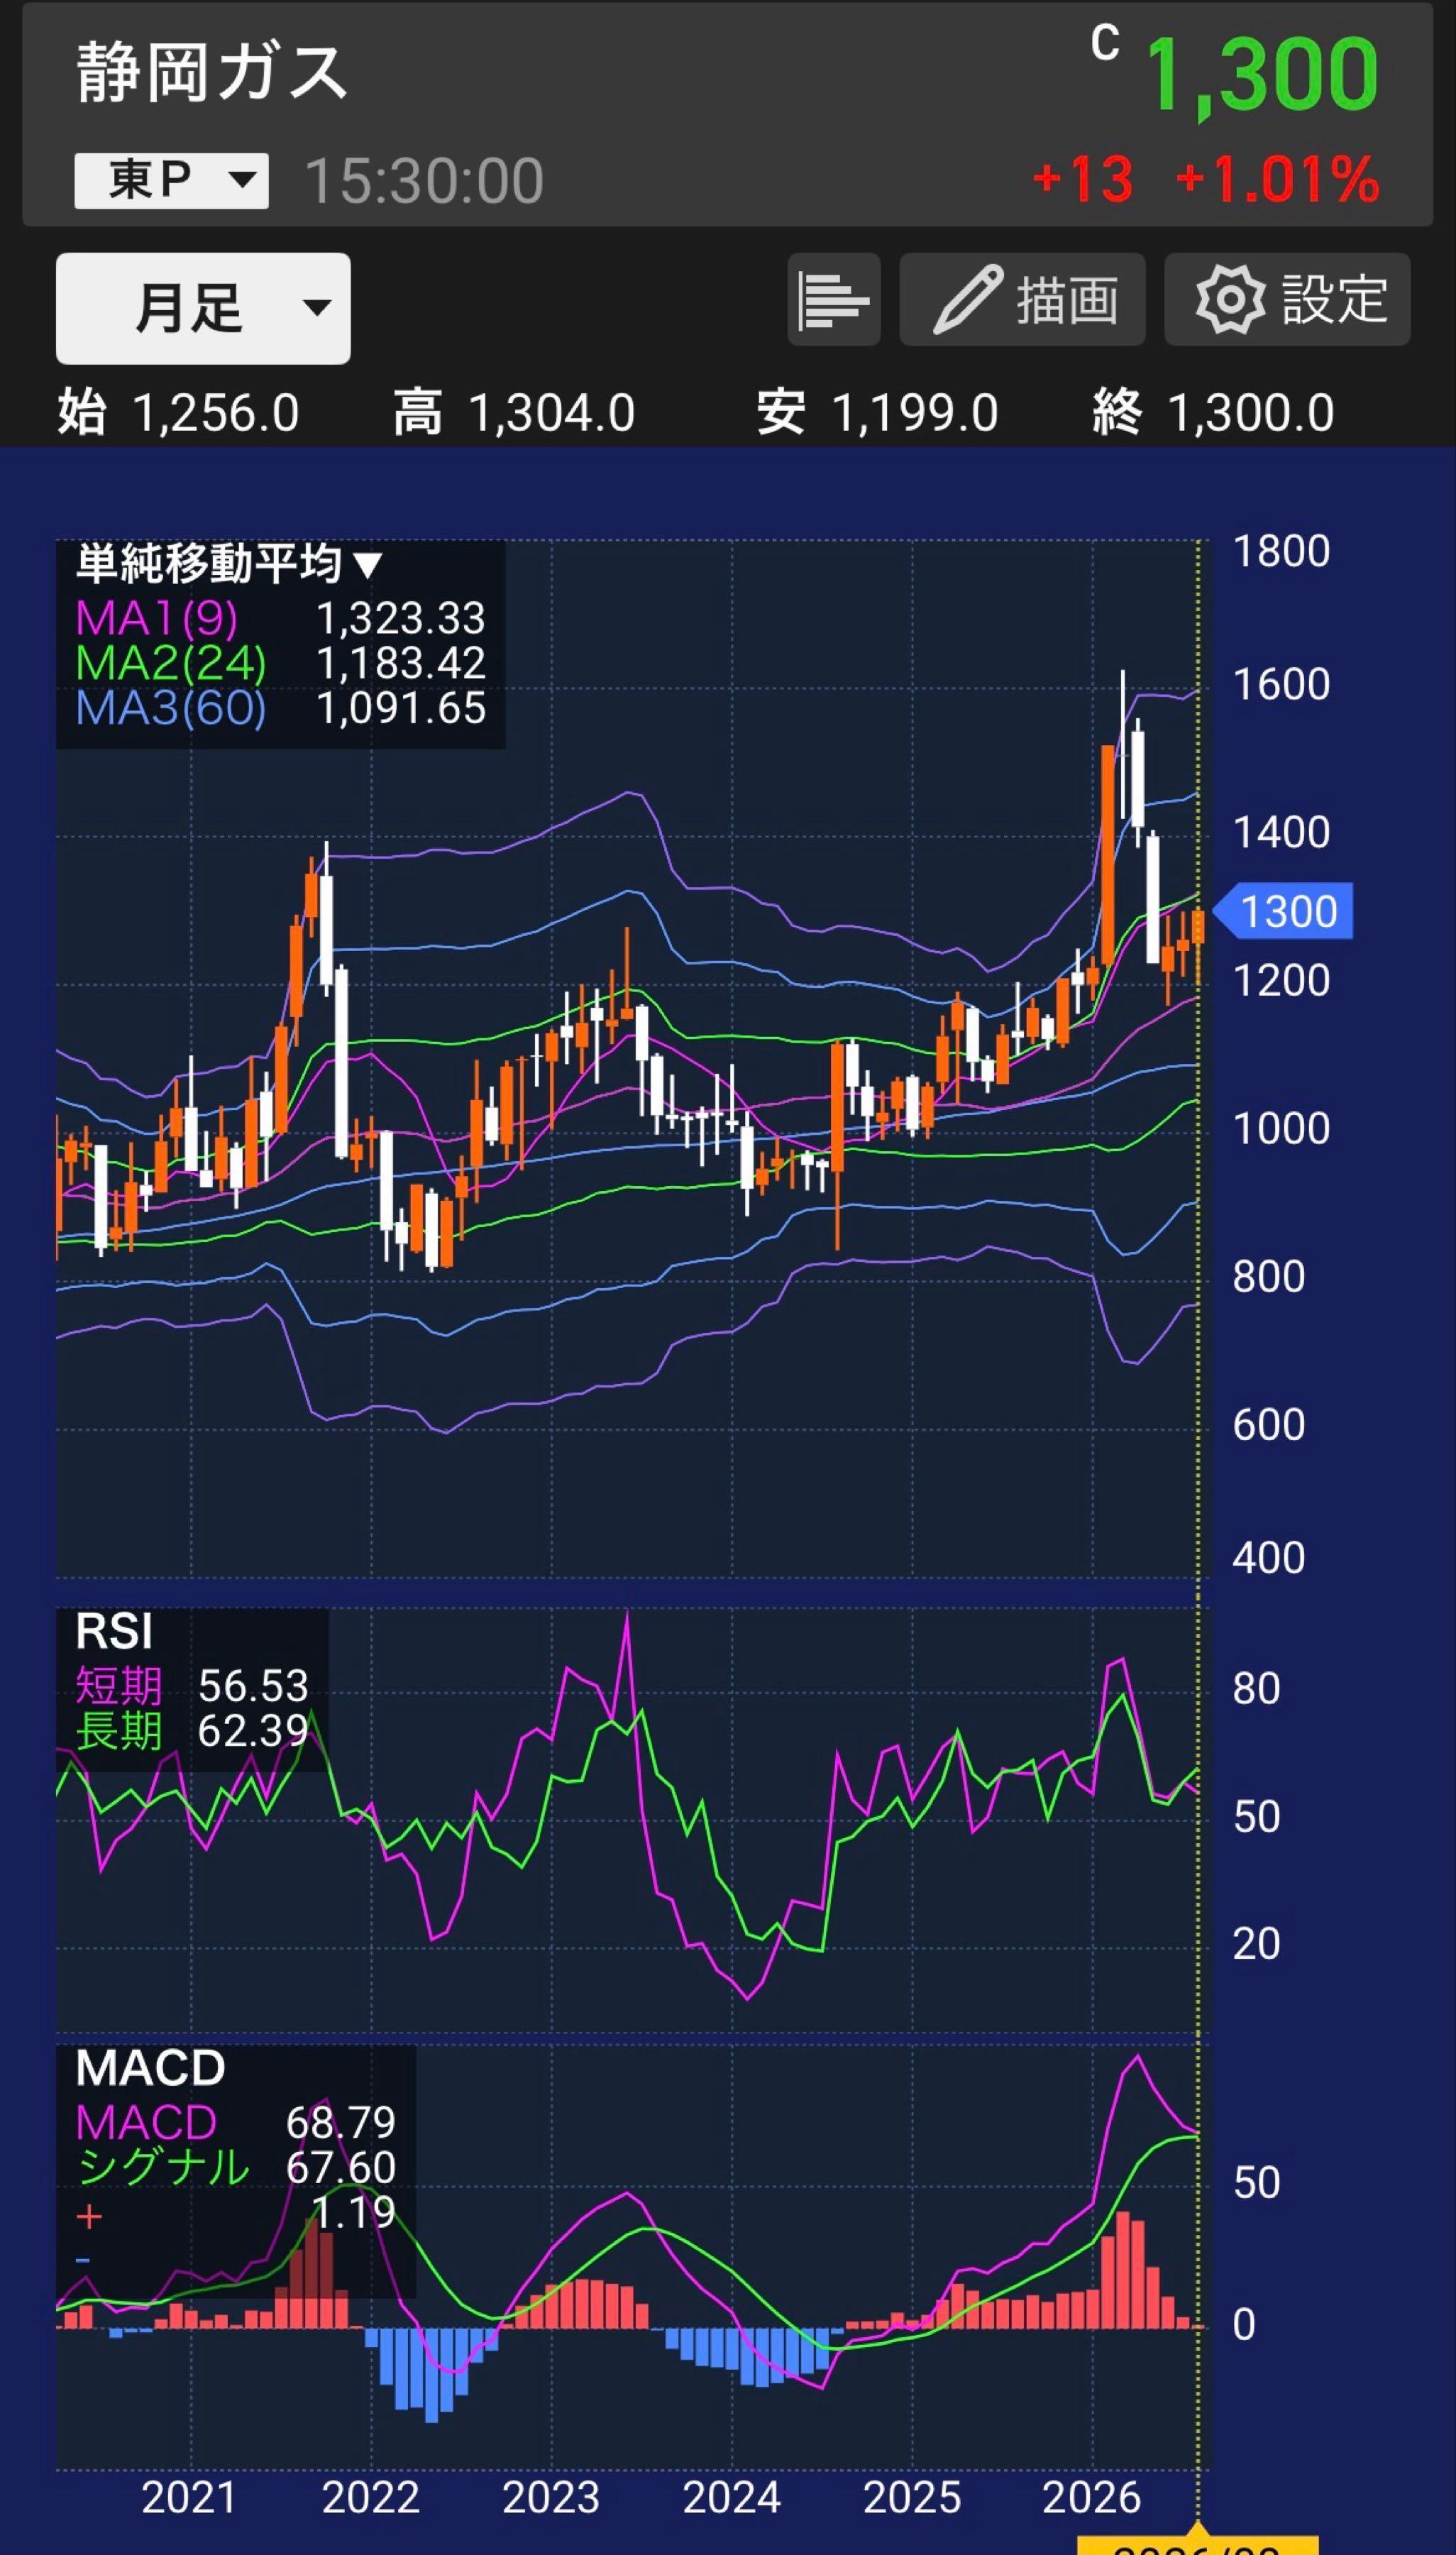This screenshot has height=2555, width=1456.
Task: Tap the RSI 短期 56.53 reading
Action: (x=192, y=1686)
